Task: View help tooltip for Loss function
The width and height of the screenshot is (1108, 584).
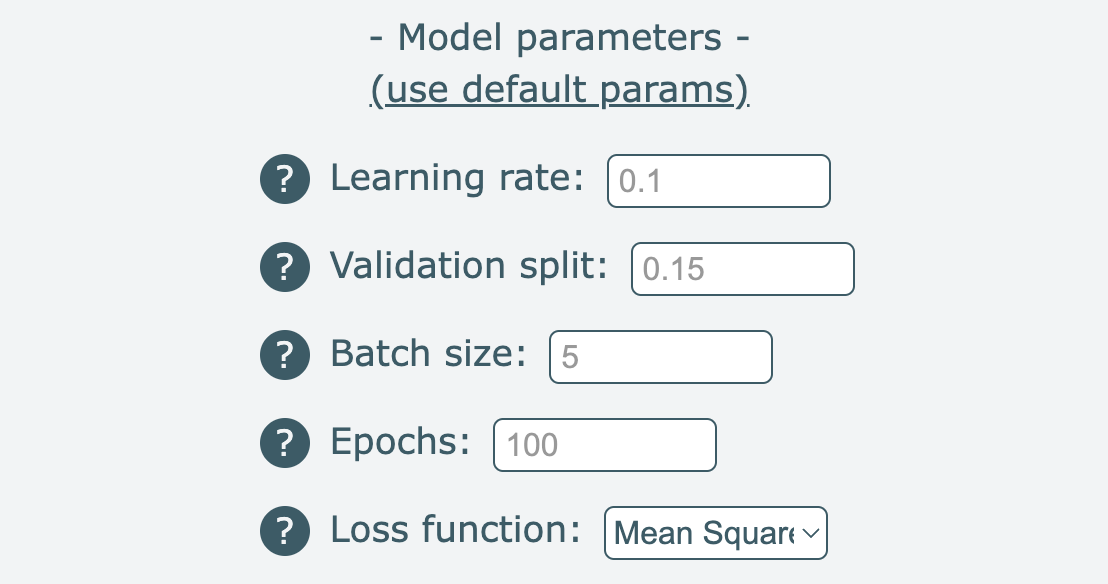Action: point(285,531)
